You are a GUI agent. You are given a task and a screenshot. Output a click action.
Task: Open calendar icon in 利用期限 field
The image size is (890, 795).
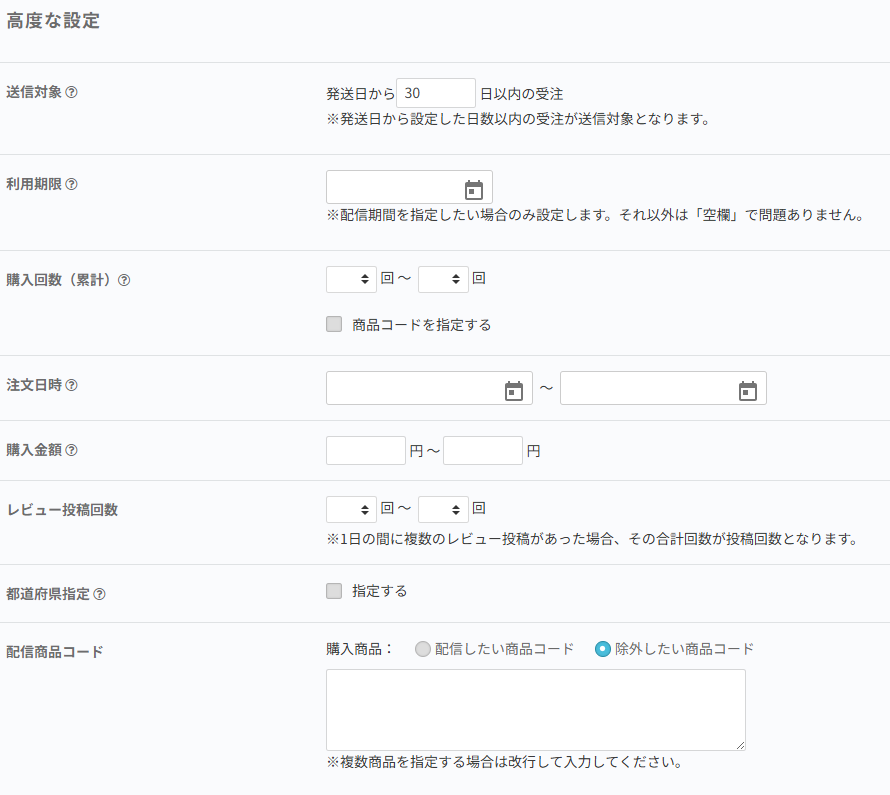click(x=474, y=190)
